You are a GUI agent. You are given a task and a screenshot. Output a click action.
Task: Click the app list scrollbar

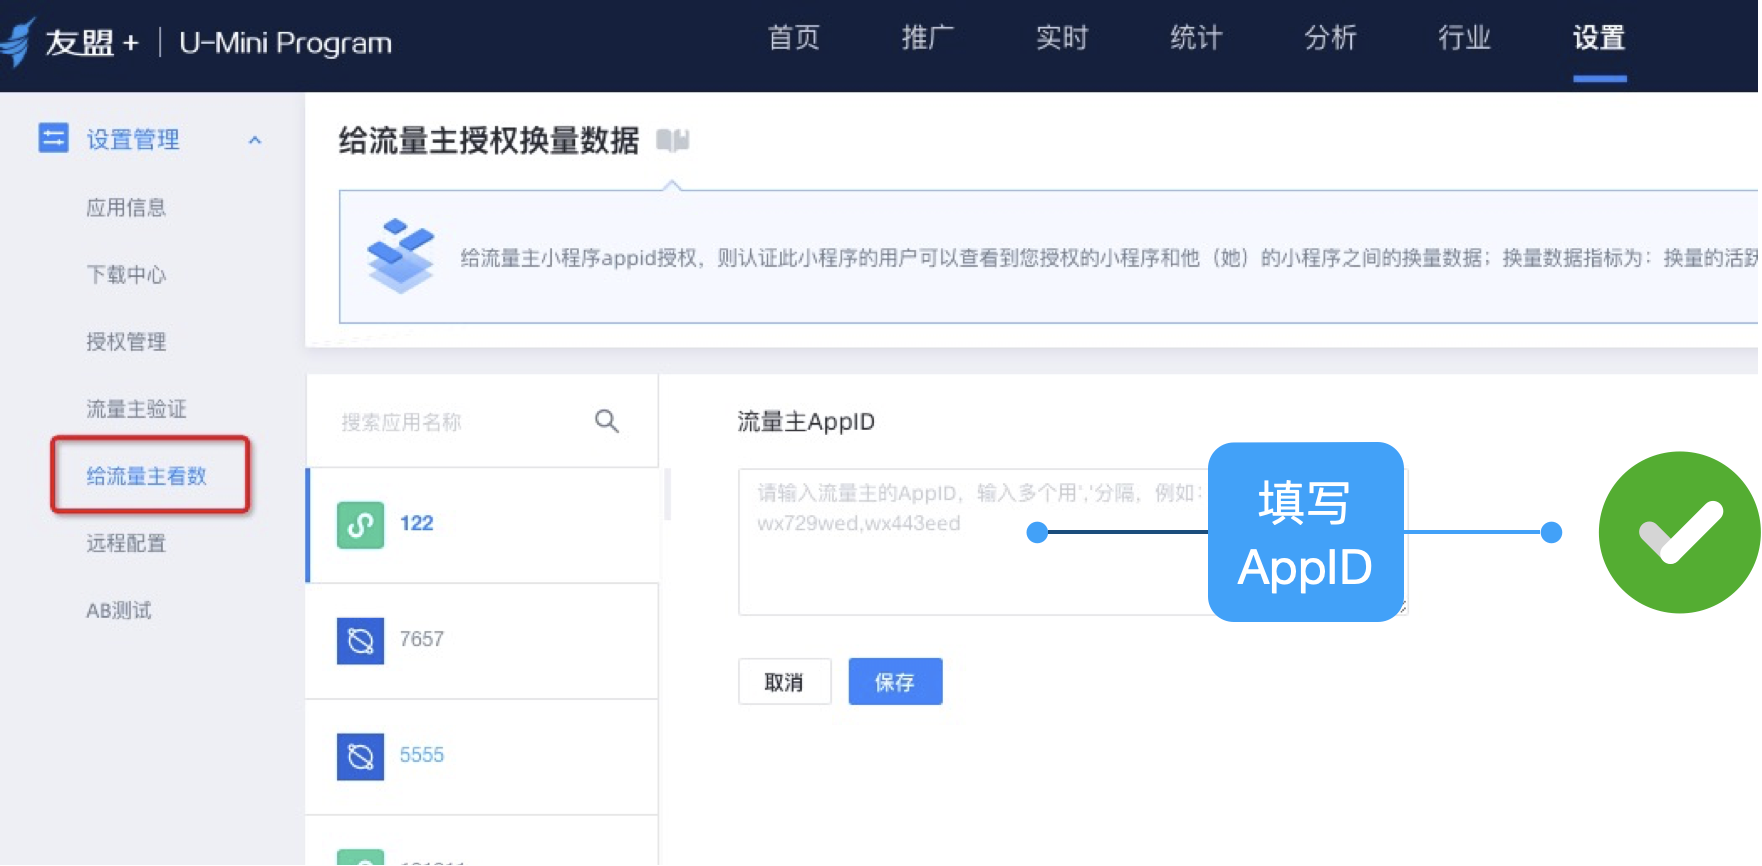point(667,494)
